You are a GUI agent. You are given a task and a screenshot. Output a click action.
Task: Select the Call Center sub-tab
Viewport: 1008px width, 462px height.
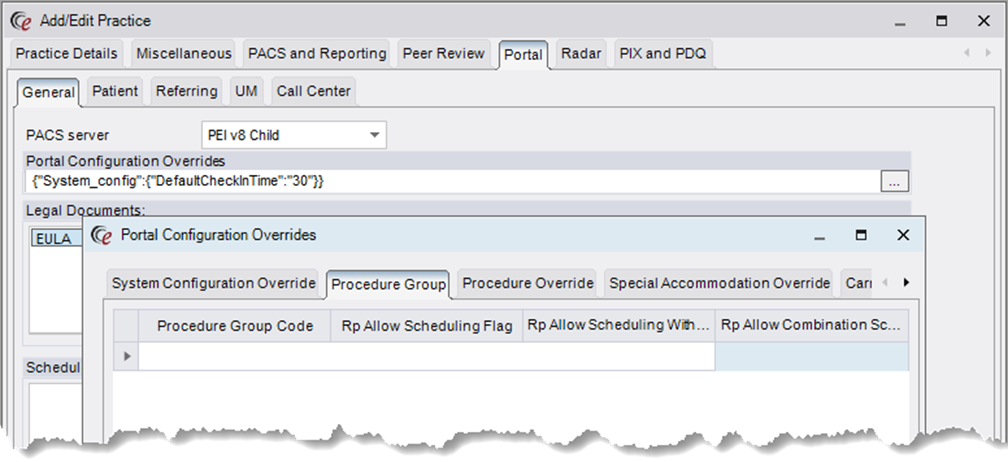coord(313,91)
